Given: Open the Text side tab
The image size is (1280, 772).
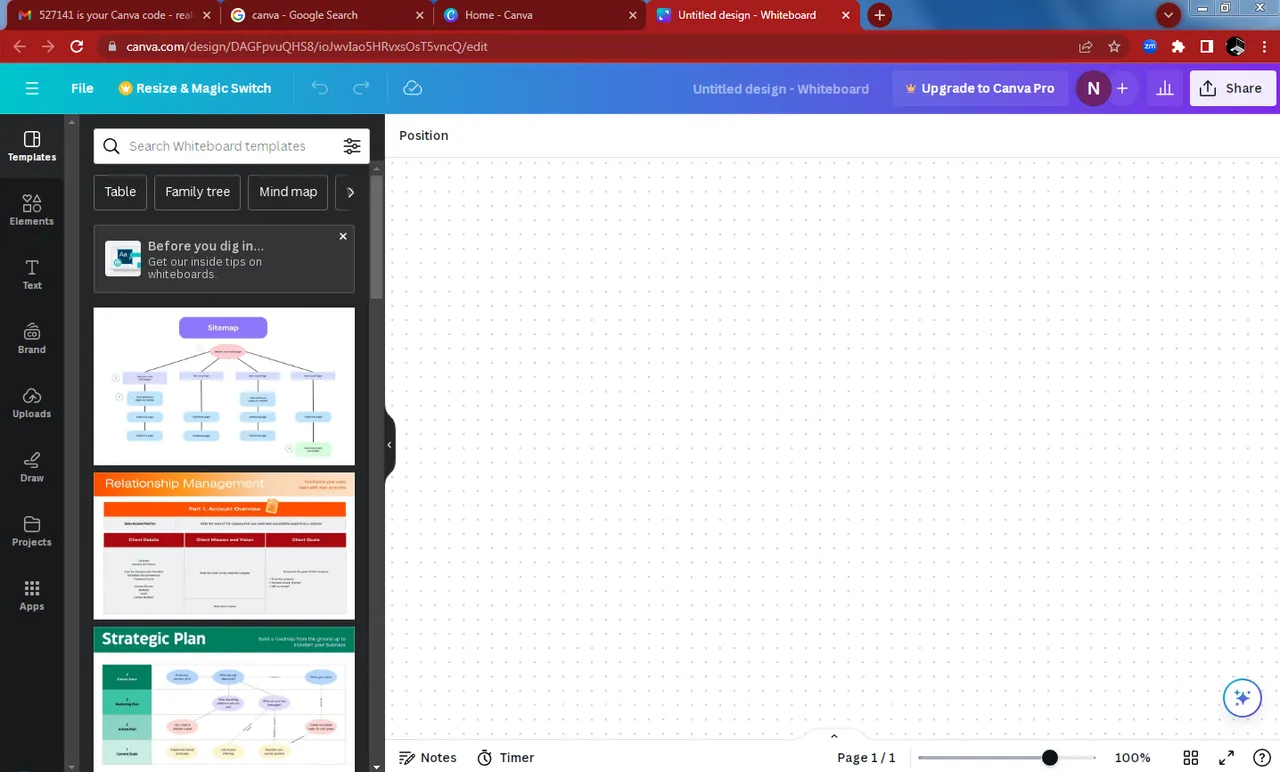Looking at the screenshot, I should pos(32,274).
